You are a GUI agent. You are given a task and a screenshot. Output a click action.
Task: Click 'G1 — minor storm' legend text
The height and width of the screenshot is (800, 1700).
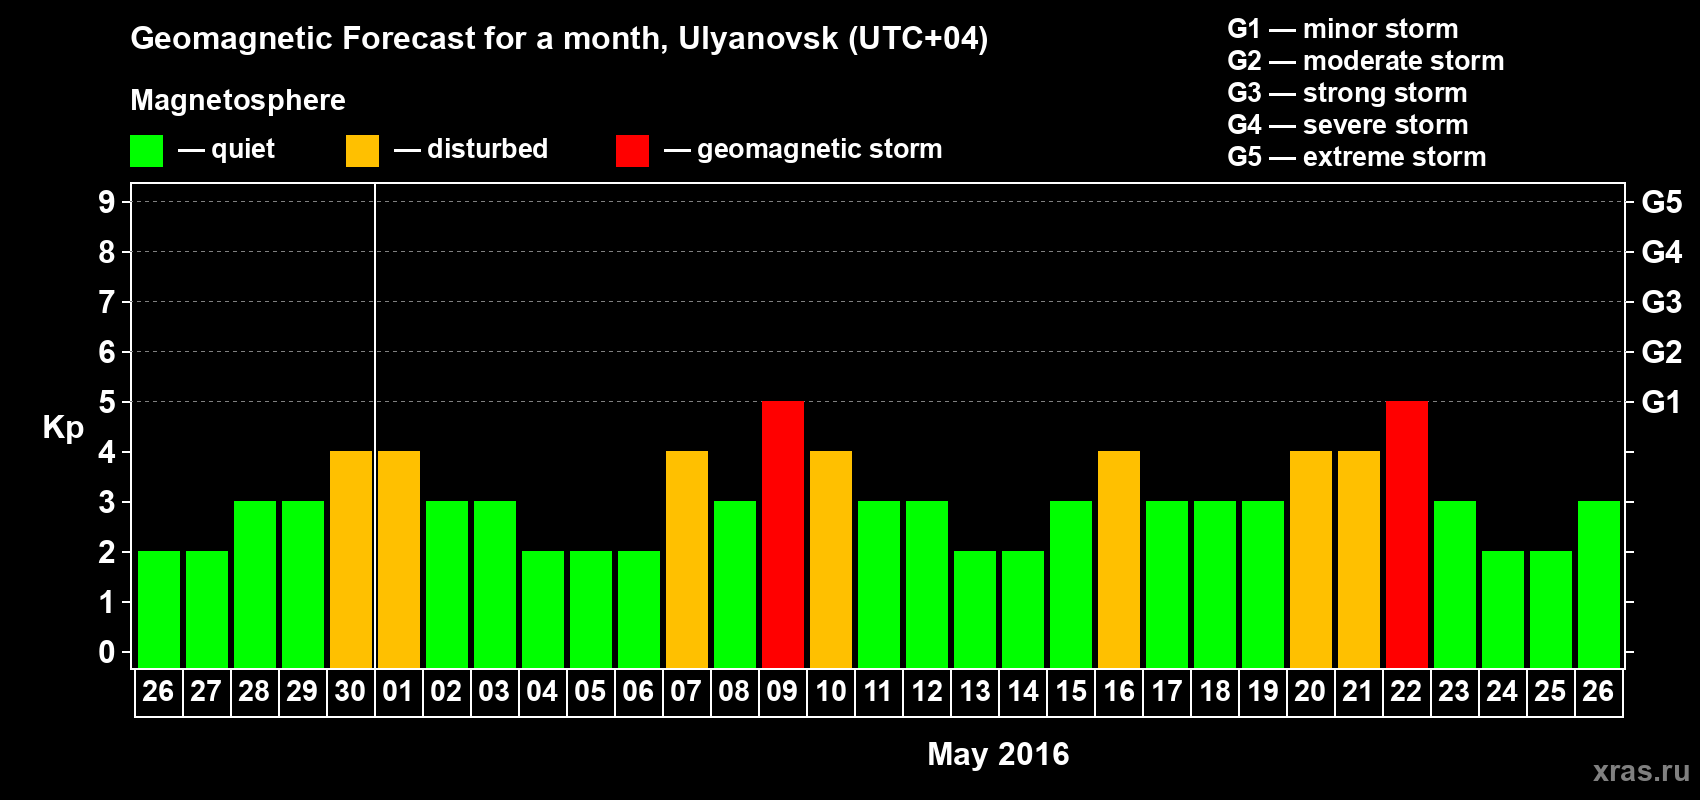1343,29
